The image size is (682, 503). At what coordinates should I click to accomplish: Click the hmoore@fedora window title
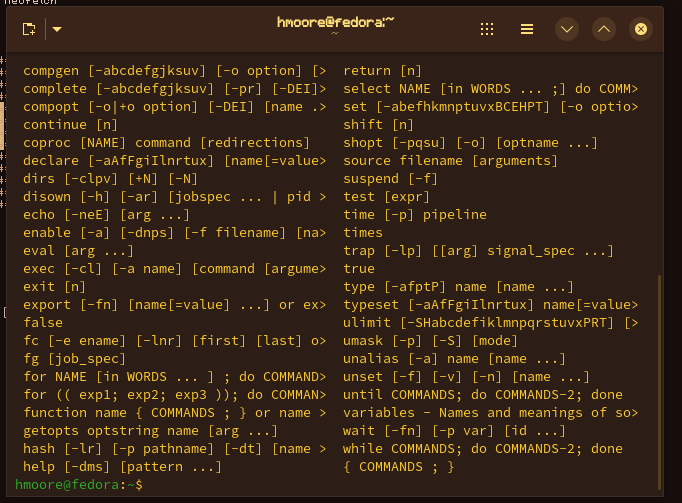click(335, 22)
